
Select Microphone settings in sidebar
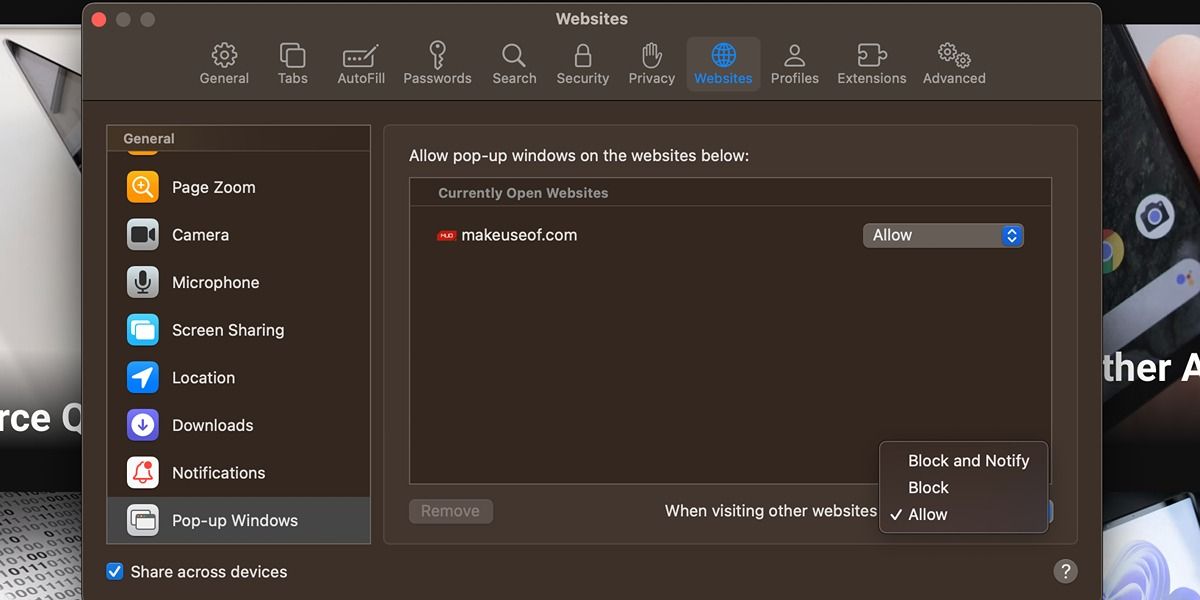214,282
